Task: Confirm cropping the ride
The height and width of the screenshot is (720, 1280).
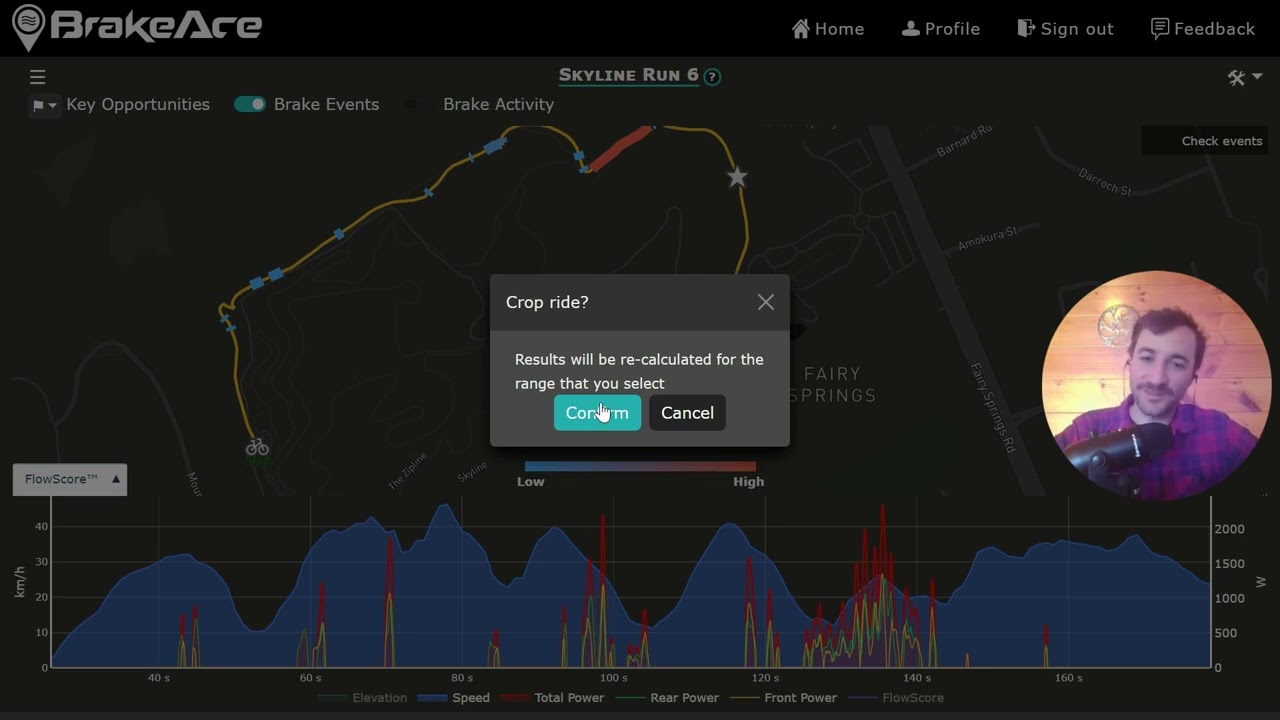Action: [597, 413]
